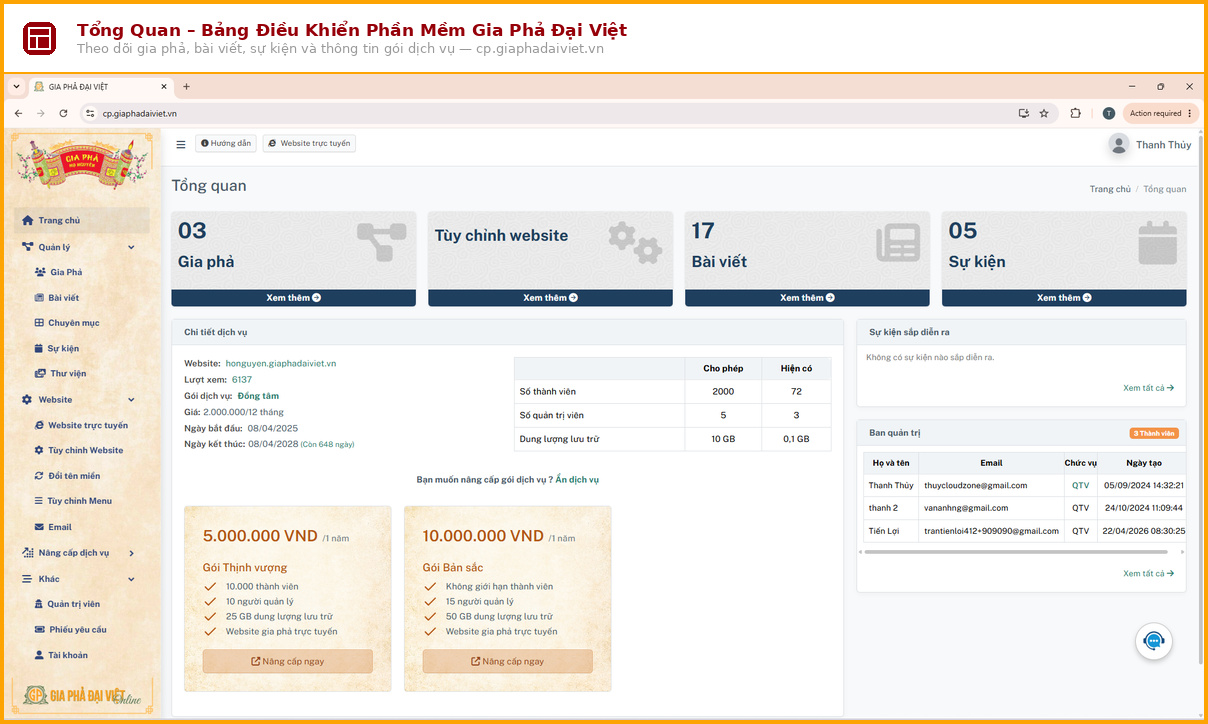
Task: Click the calendar icon on Sự kiện card
Action: click(1158, 243)
